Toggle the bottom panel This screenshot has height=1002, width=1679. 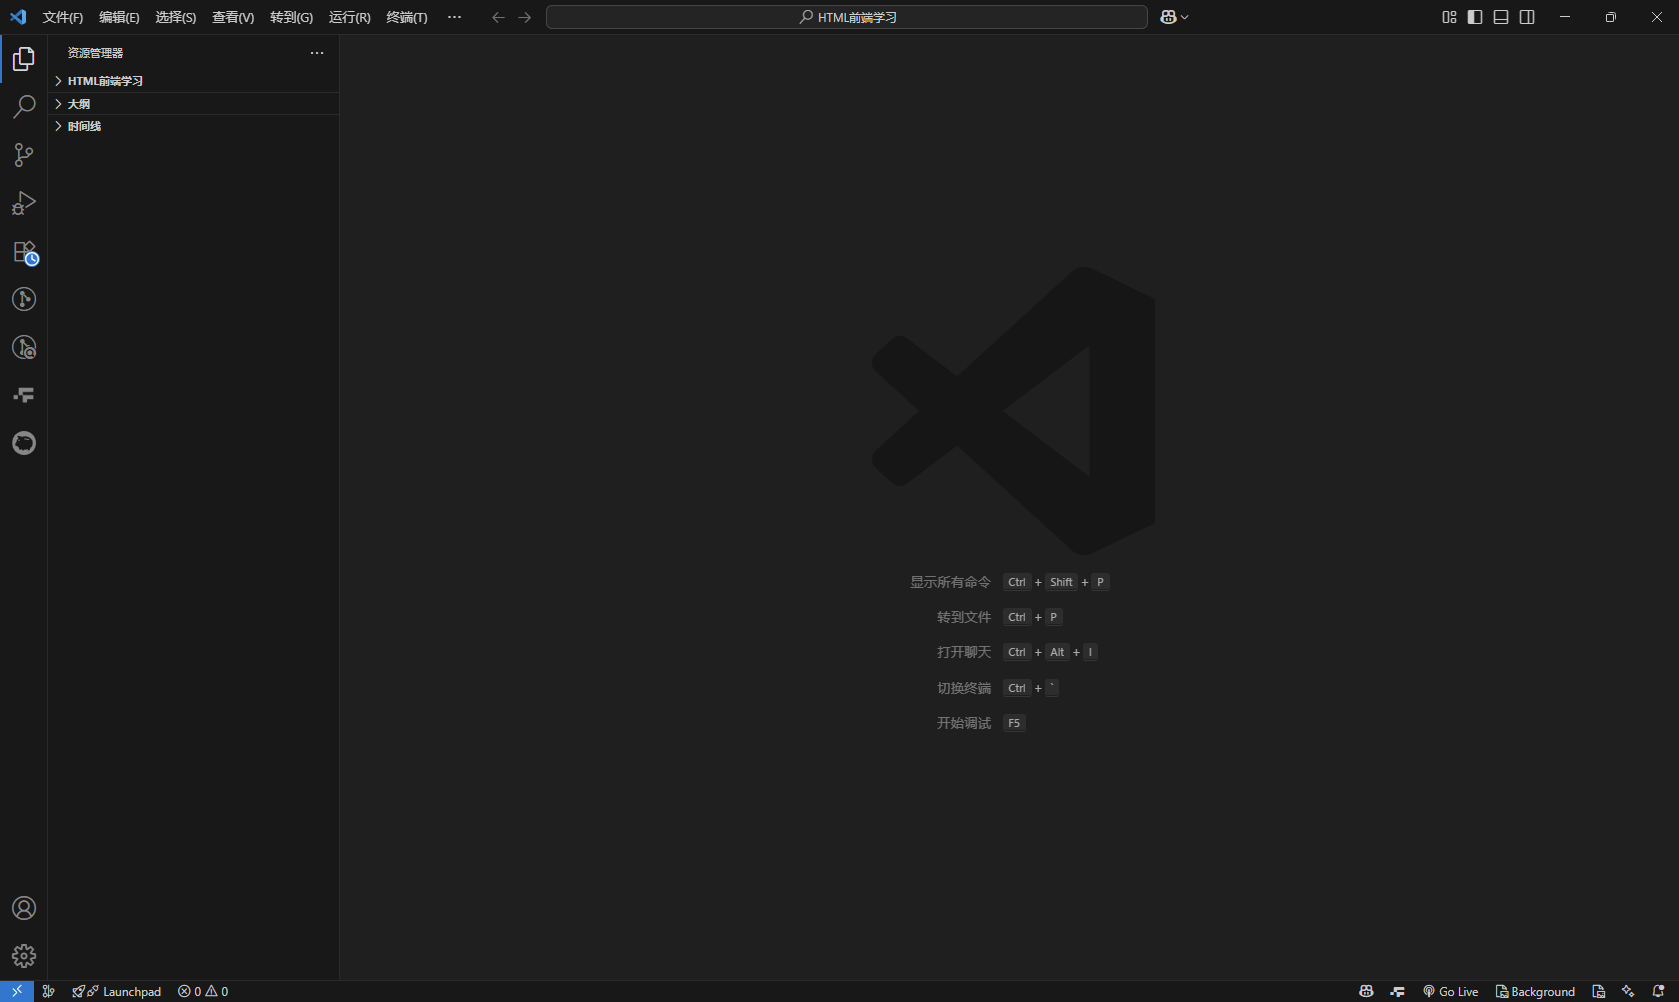pyautogui.click(x=1501, y=17)
